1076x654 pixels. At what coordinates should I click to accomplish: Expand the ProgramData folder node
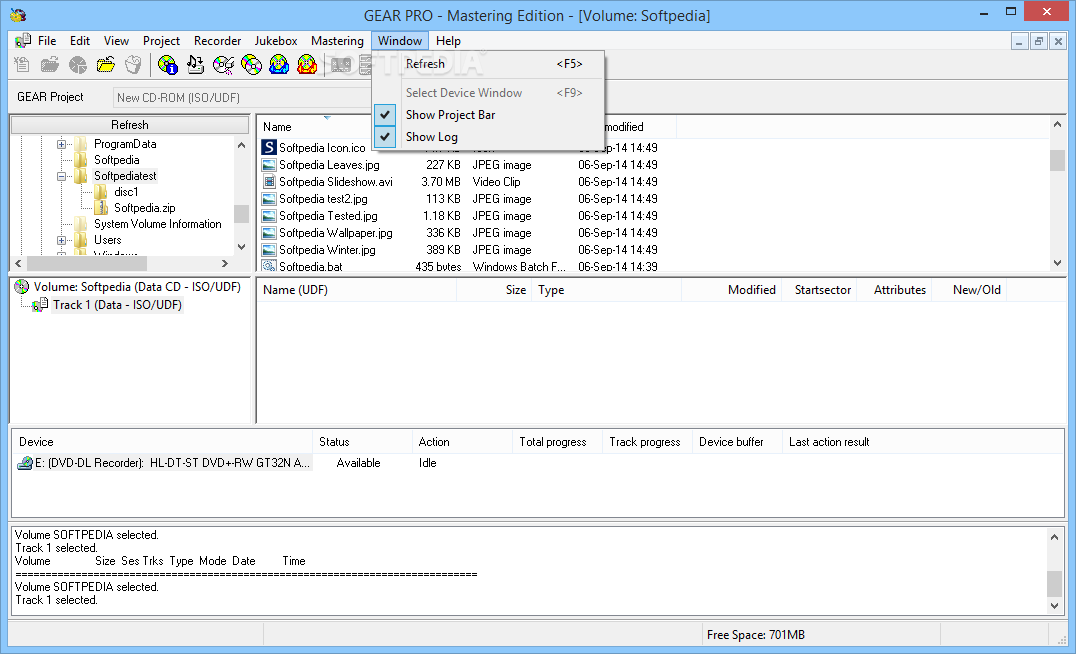(62, 144)
